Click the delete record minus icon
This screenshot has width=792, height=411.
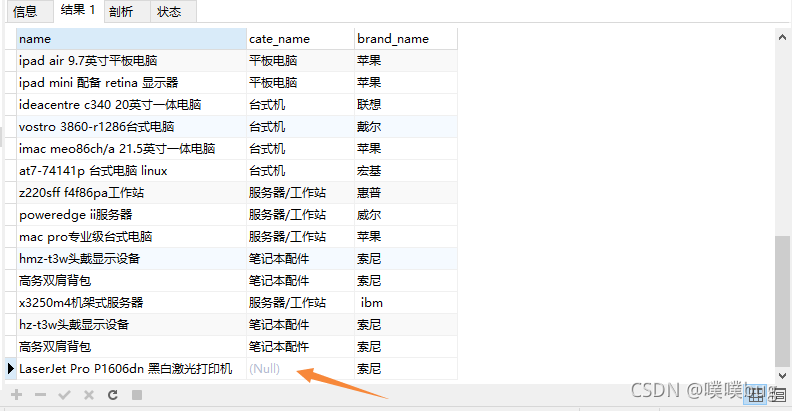[x=40, y=395]
